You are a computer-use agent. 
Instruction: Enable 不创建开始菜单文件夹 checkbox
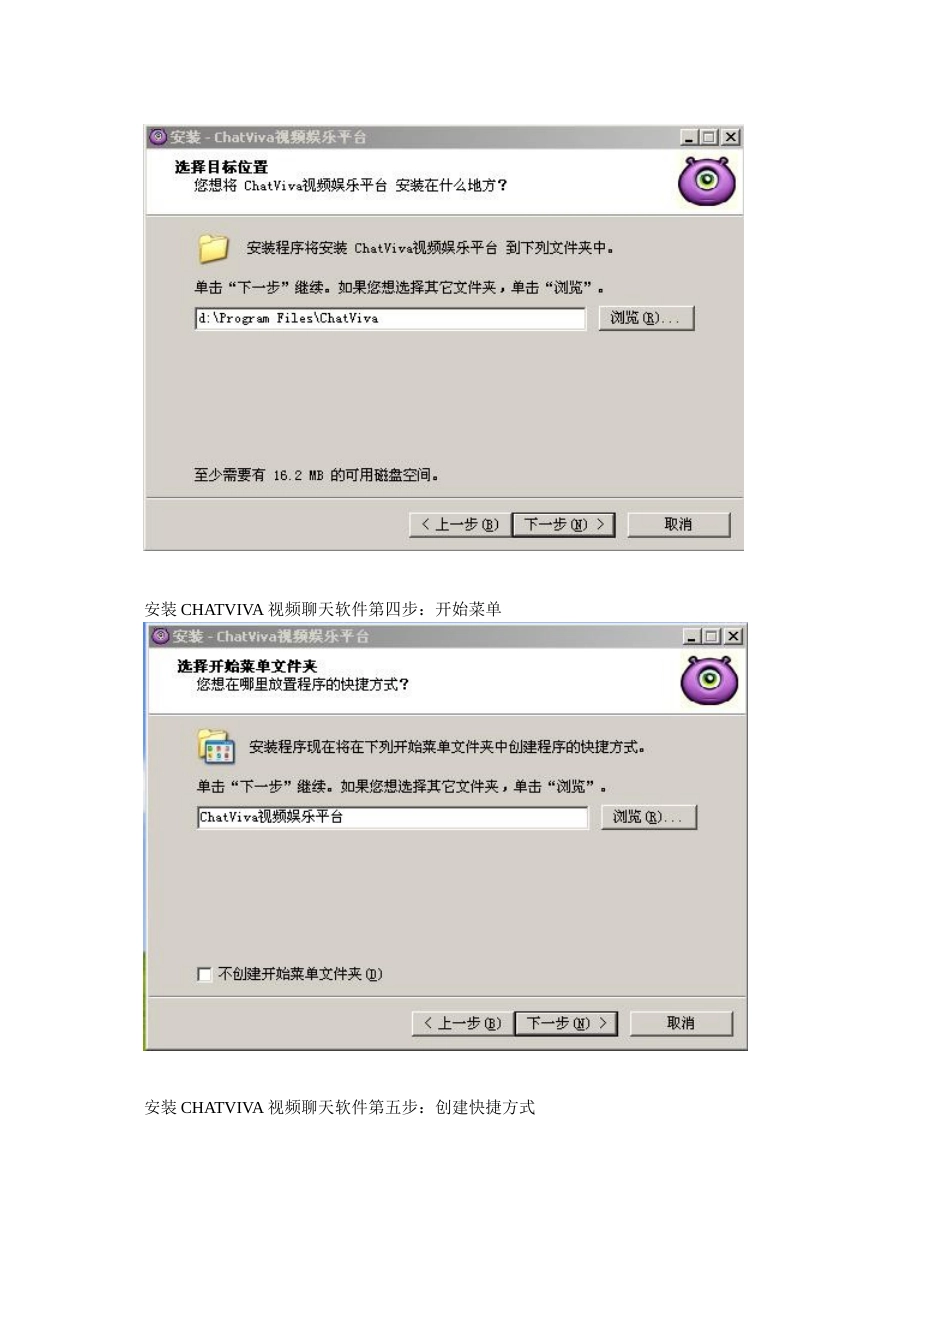click(x=205, y=974)
